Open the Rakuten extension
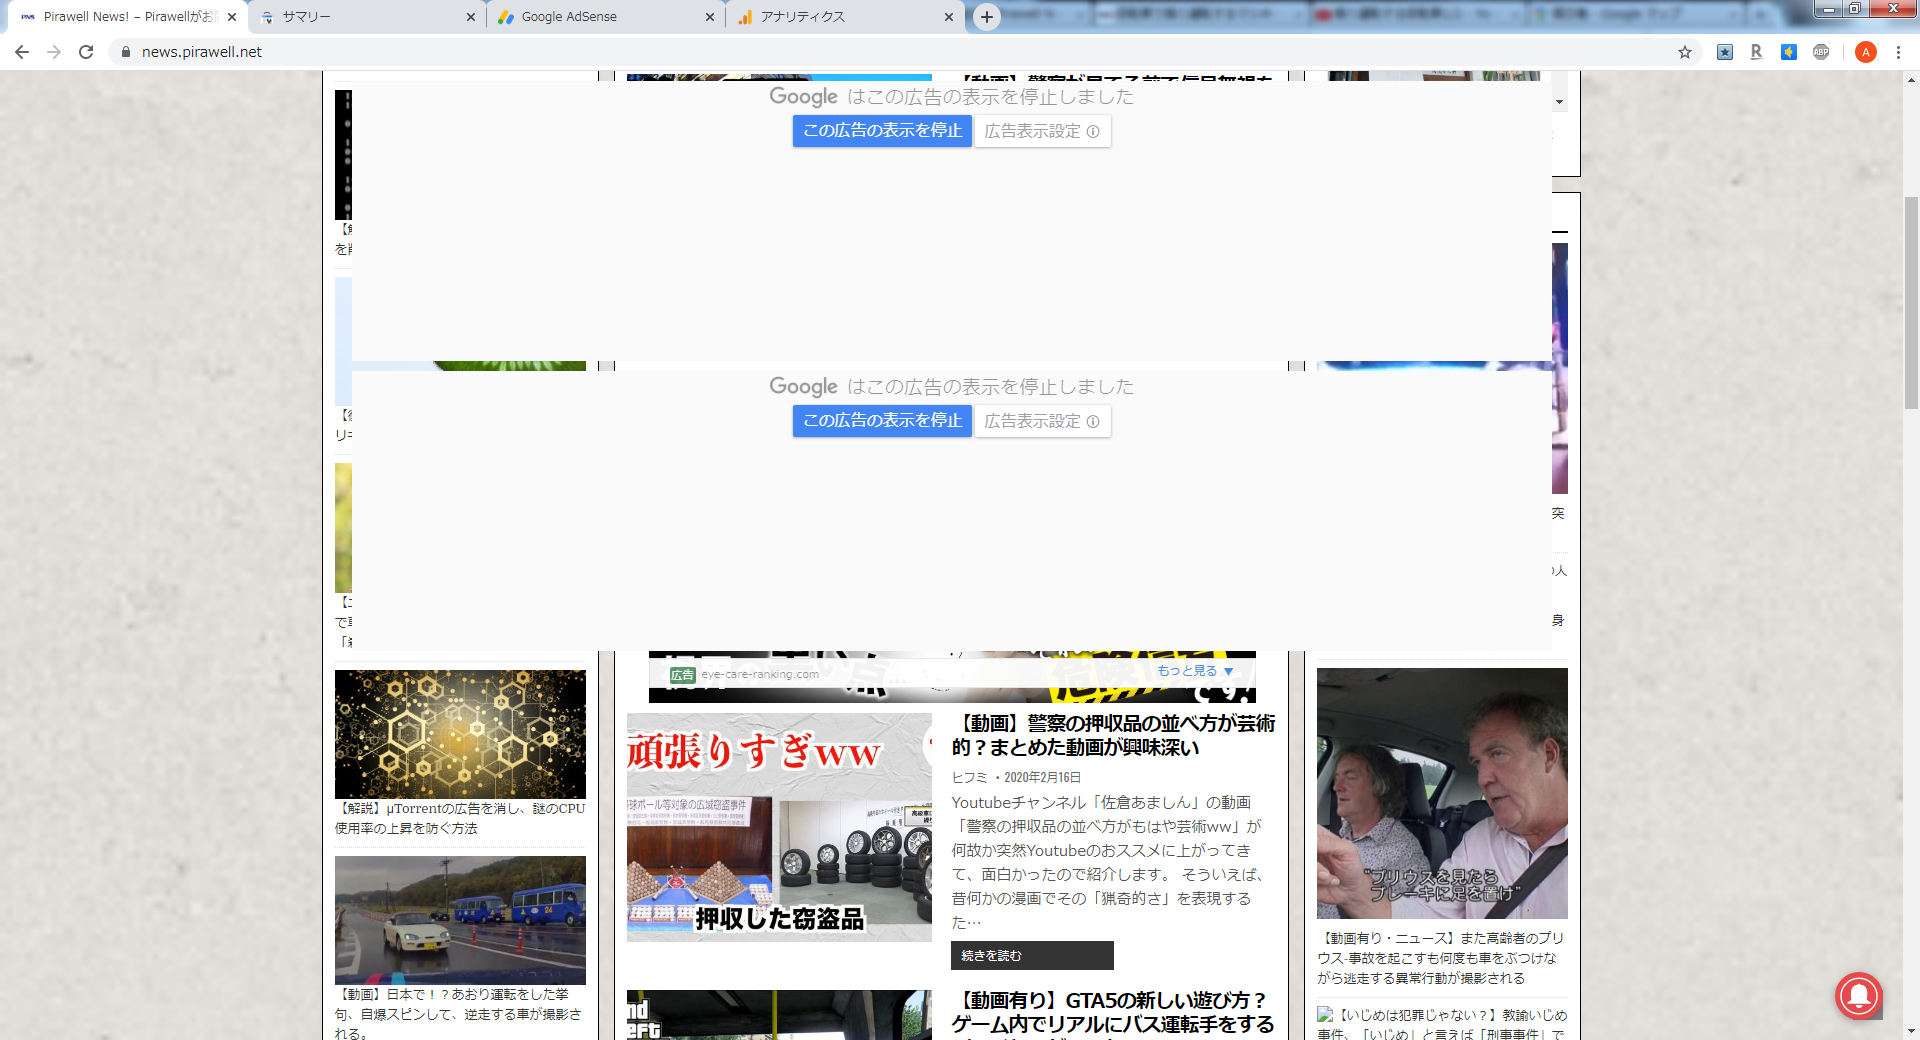The image size is (1920, 1040). tap(1756, 52)
